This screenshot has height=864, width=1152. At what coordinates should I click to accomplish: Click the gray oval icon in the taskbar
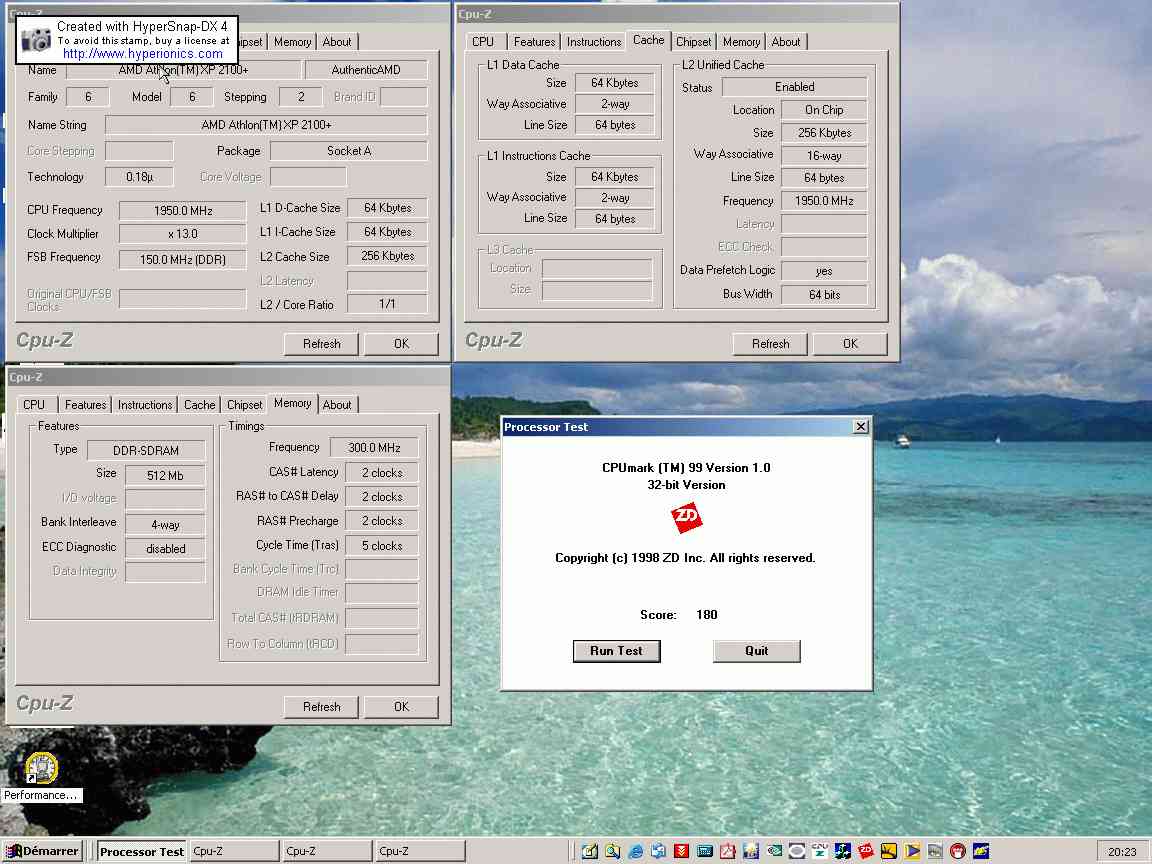coord(796,851)
